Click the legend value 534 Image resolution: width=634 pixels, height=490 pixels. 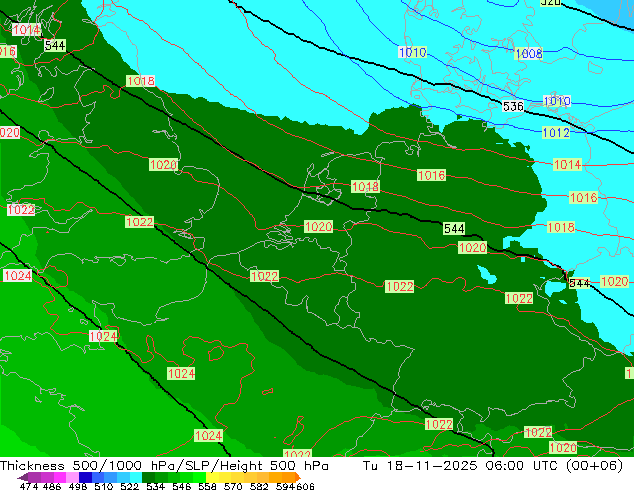(155, 486)
